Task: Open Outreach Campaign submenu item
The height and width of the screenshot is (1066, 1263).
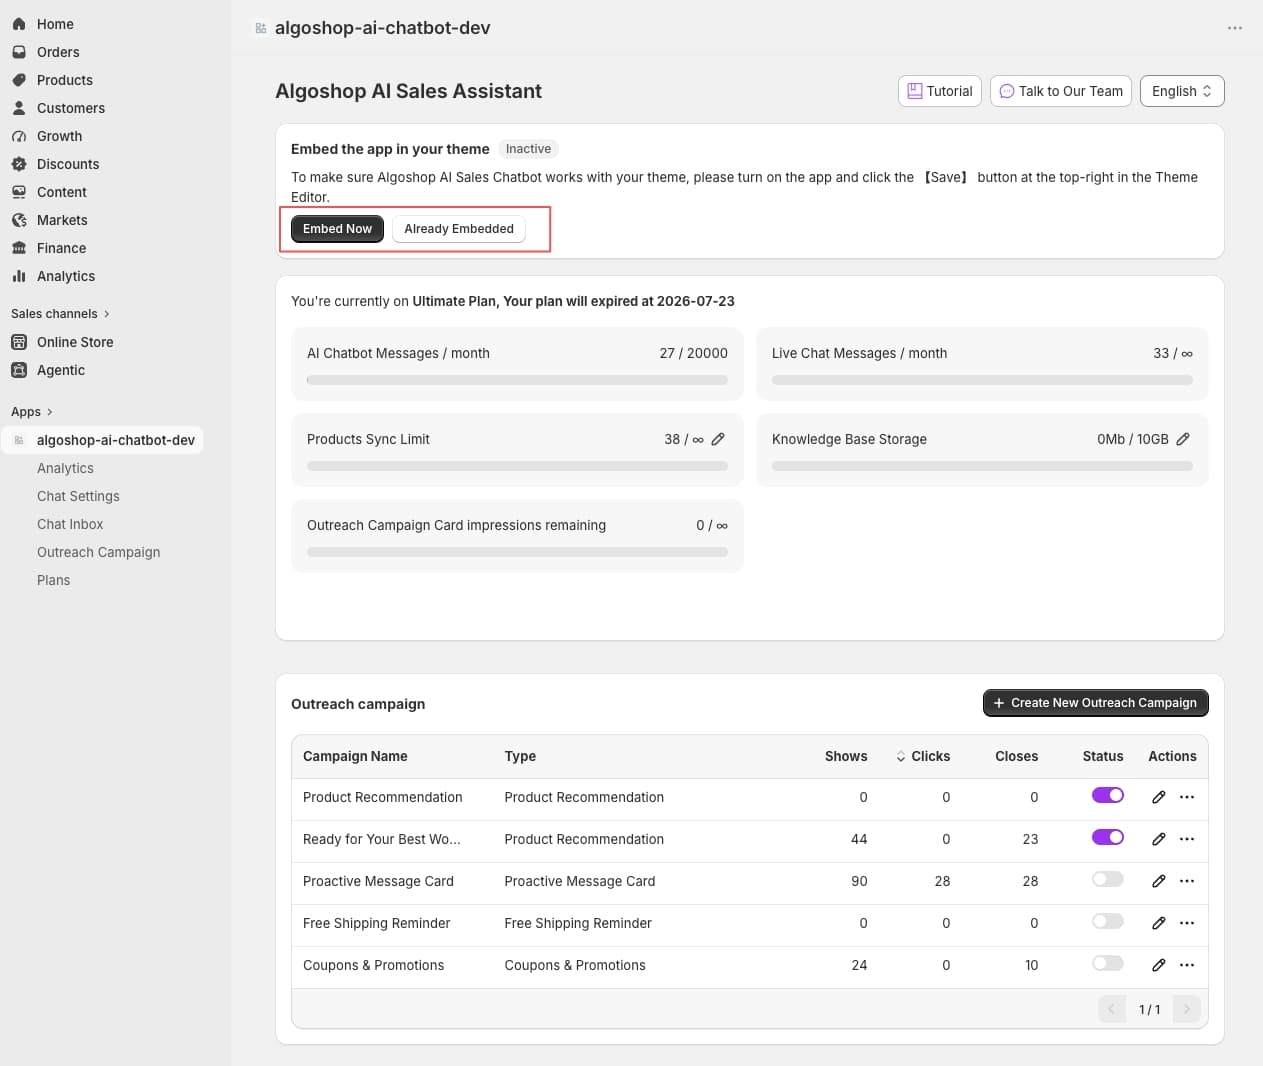Action: pyautogui.click(x=98, y=552)
